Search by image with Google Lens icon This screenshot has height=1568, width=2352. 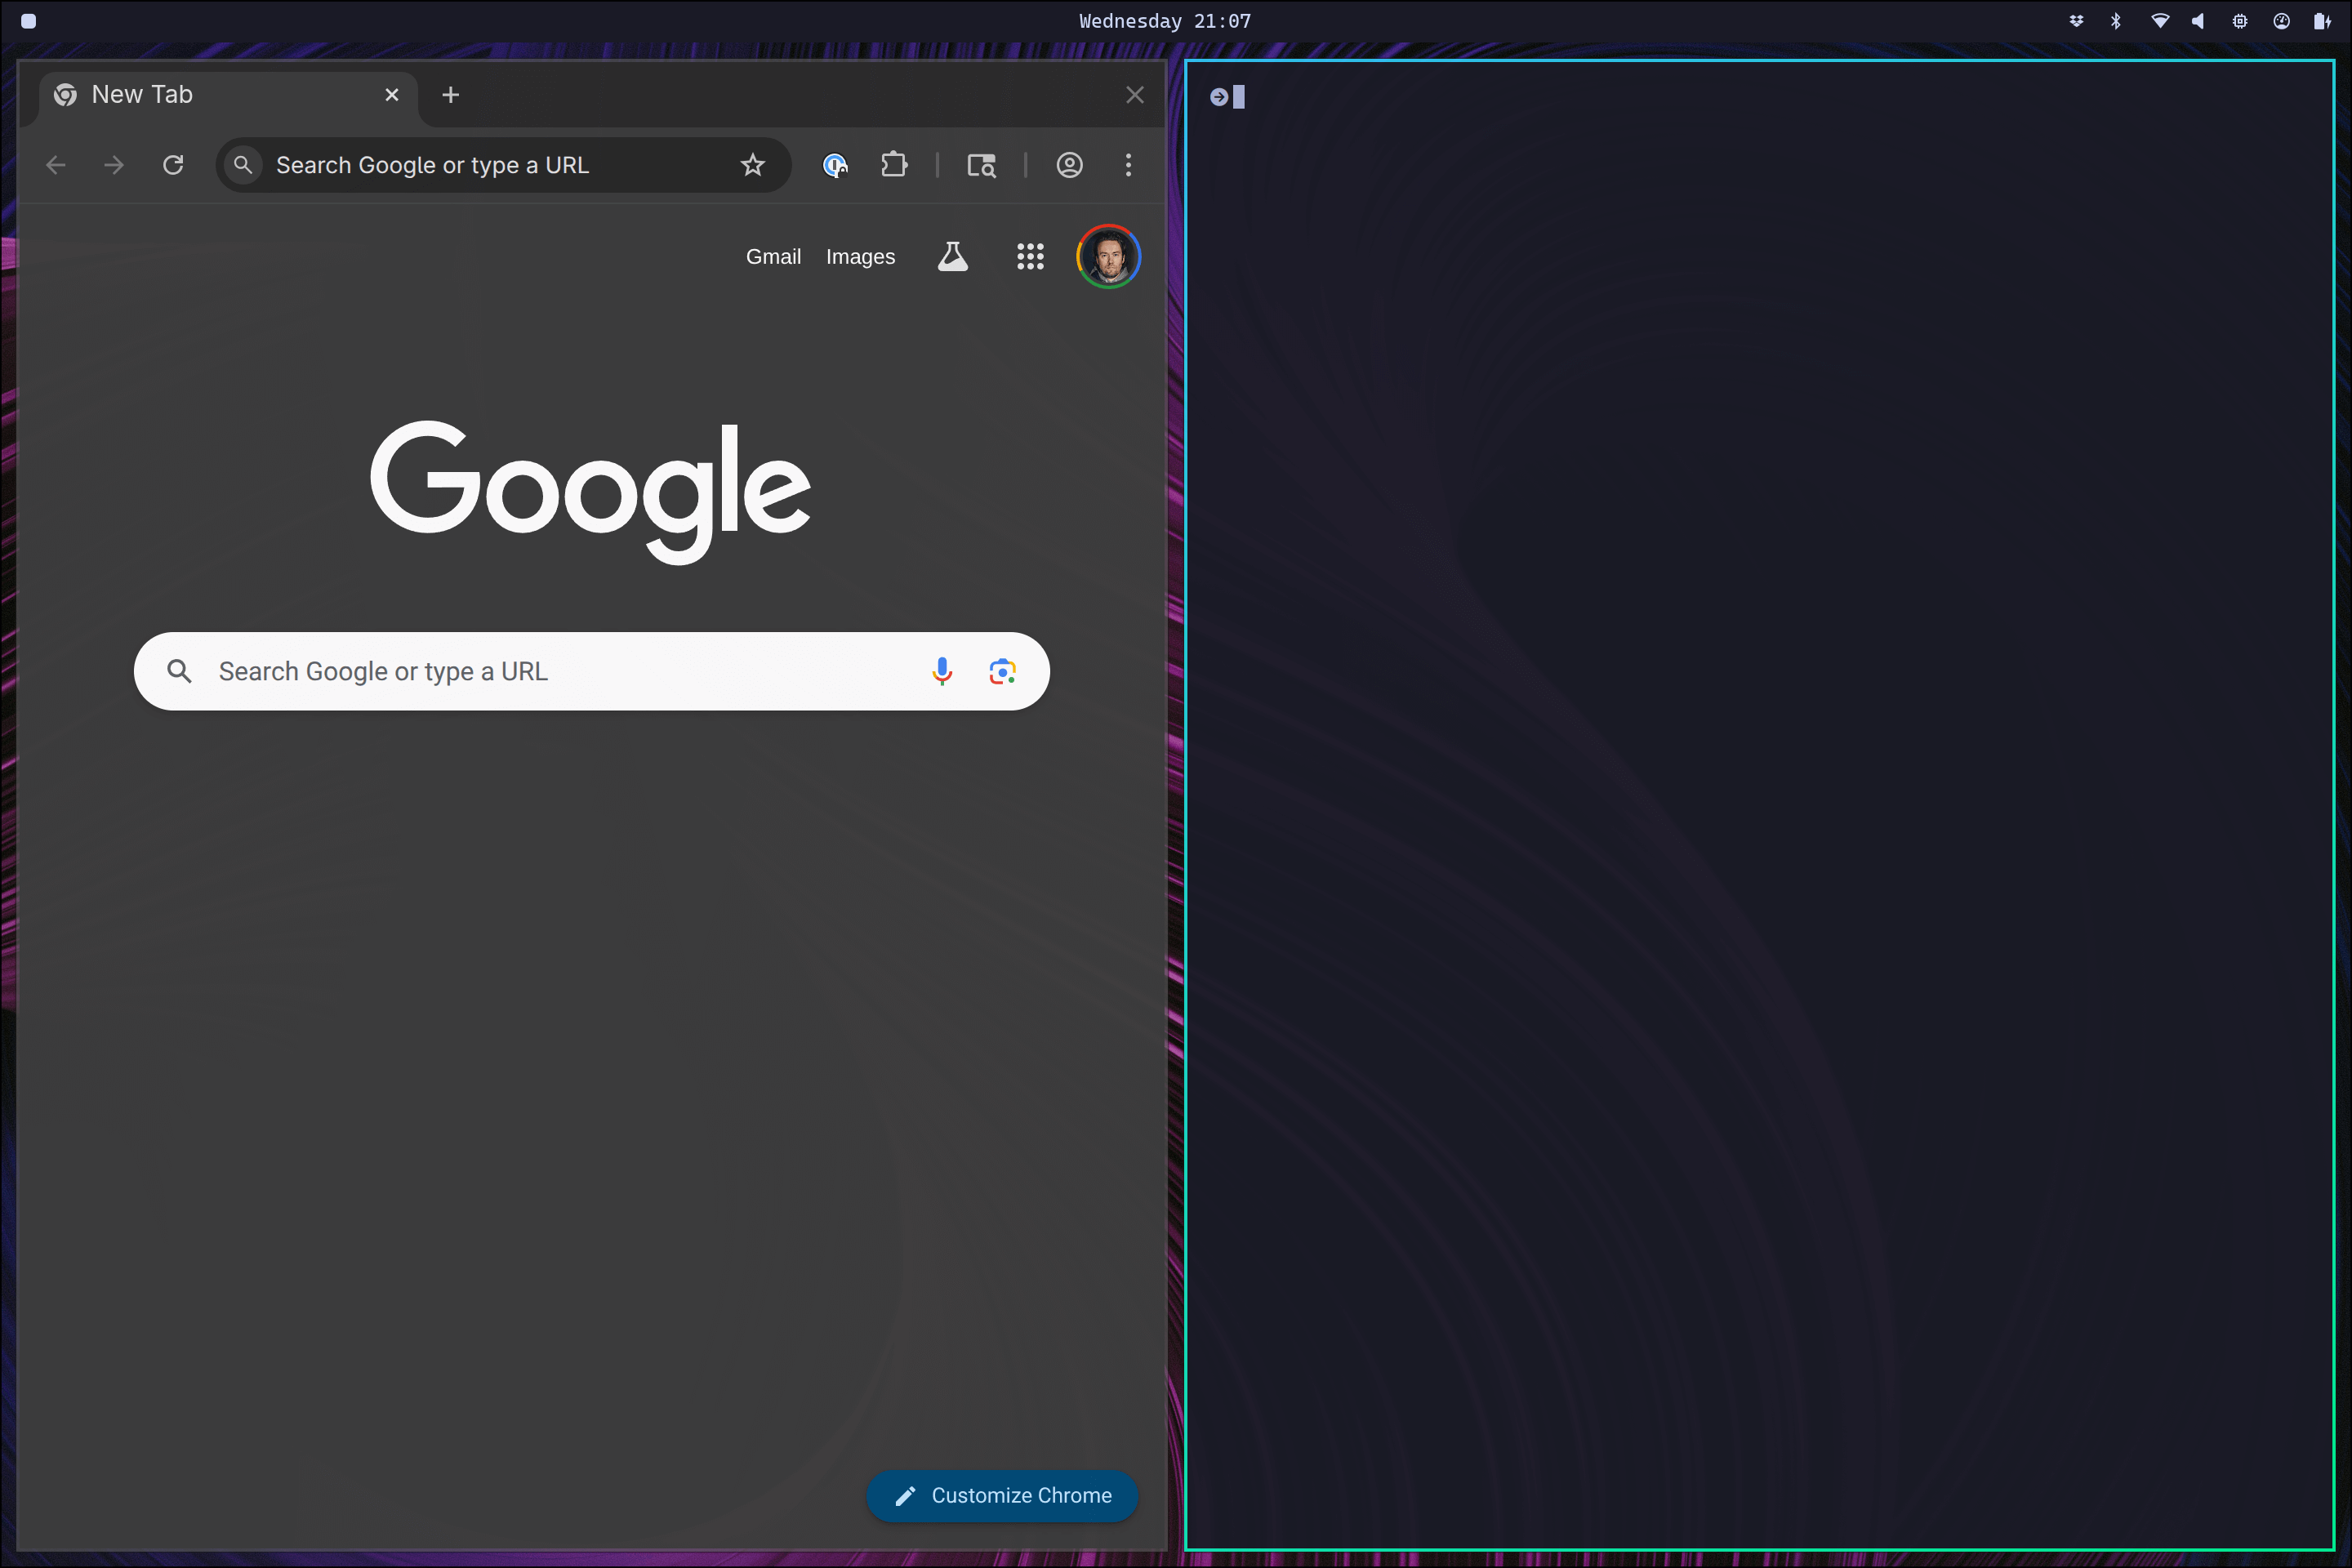(x=1003, y=671)
